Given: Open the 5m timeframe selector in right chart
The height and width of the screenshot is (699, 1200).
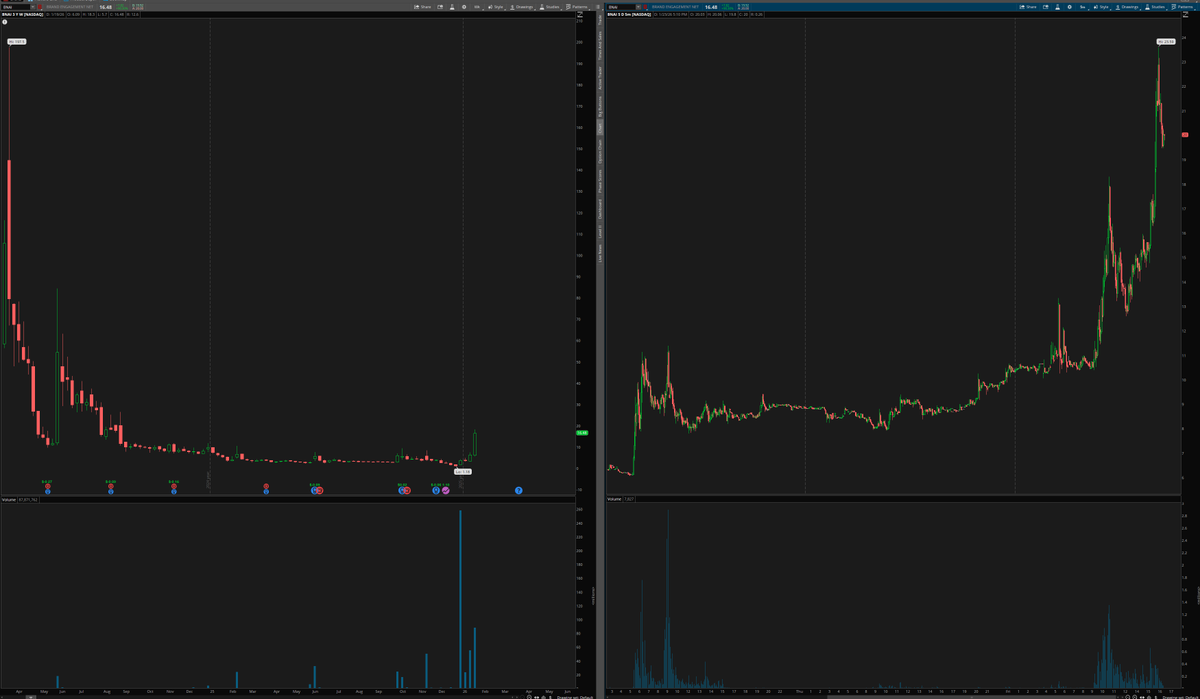Looking at the screenshot, I should click(1083, 7).
